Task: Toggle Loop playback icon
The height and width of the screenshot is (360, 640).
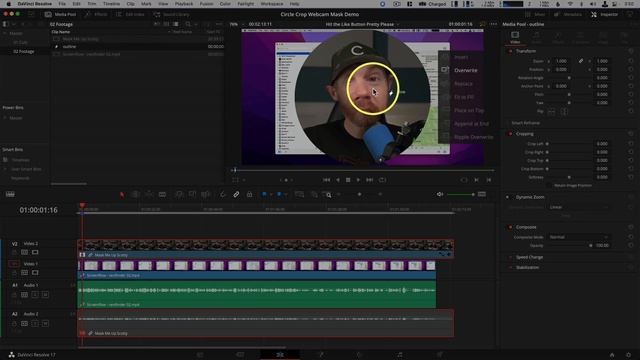Action: click(382, 180)
